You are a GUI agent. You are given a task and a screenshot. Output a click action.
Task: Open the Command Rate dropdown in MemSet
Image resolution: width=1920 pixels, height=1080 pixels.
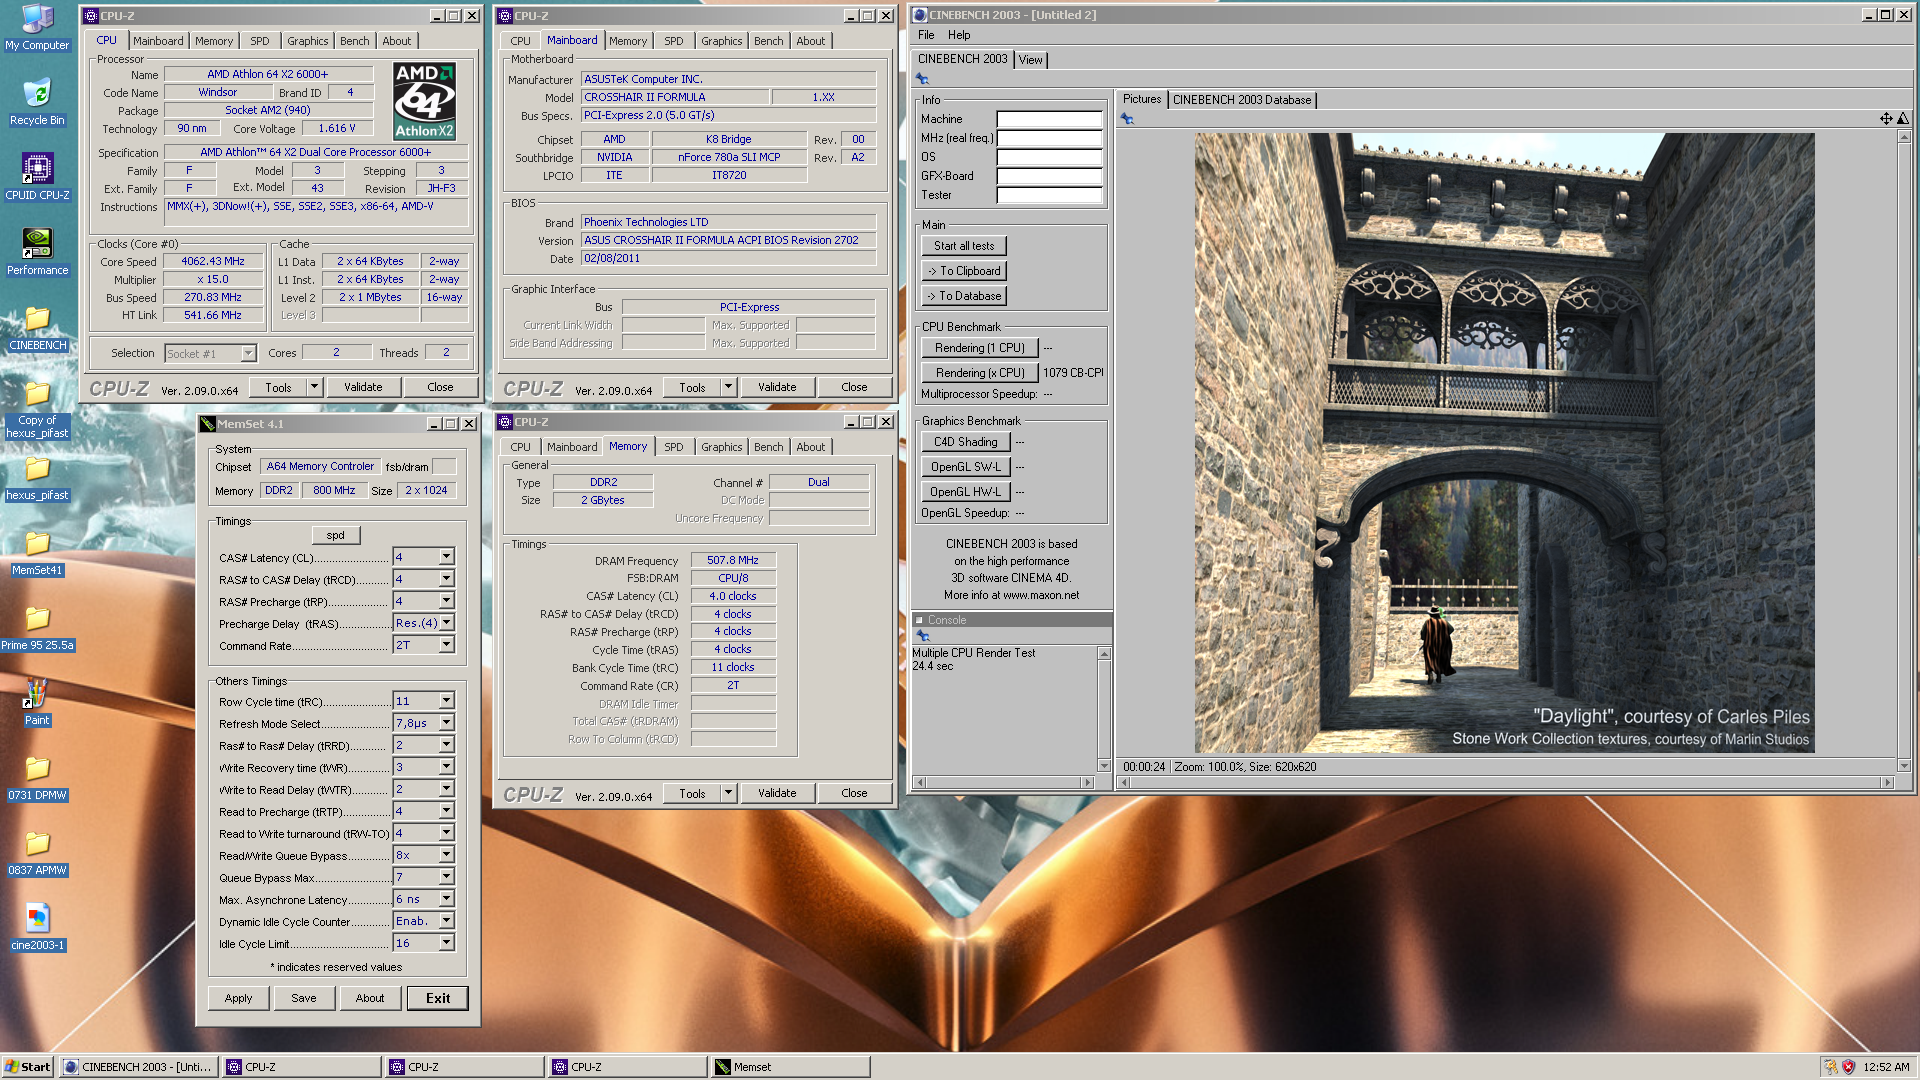[x=446, y=645]
